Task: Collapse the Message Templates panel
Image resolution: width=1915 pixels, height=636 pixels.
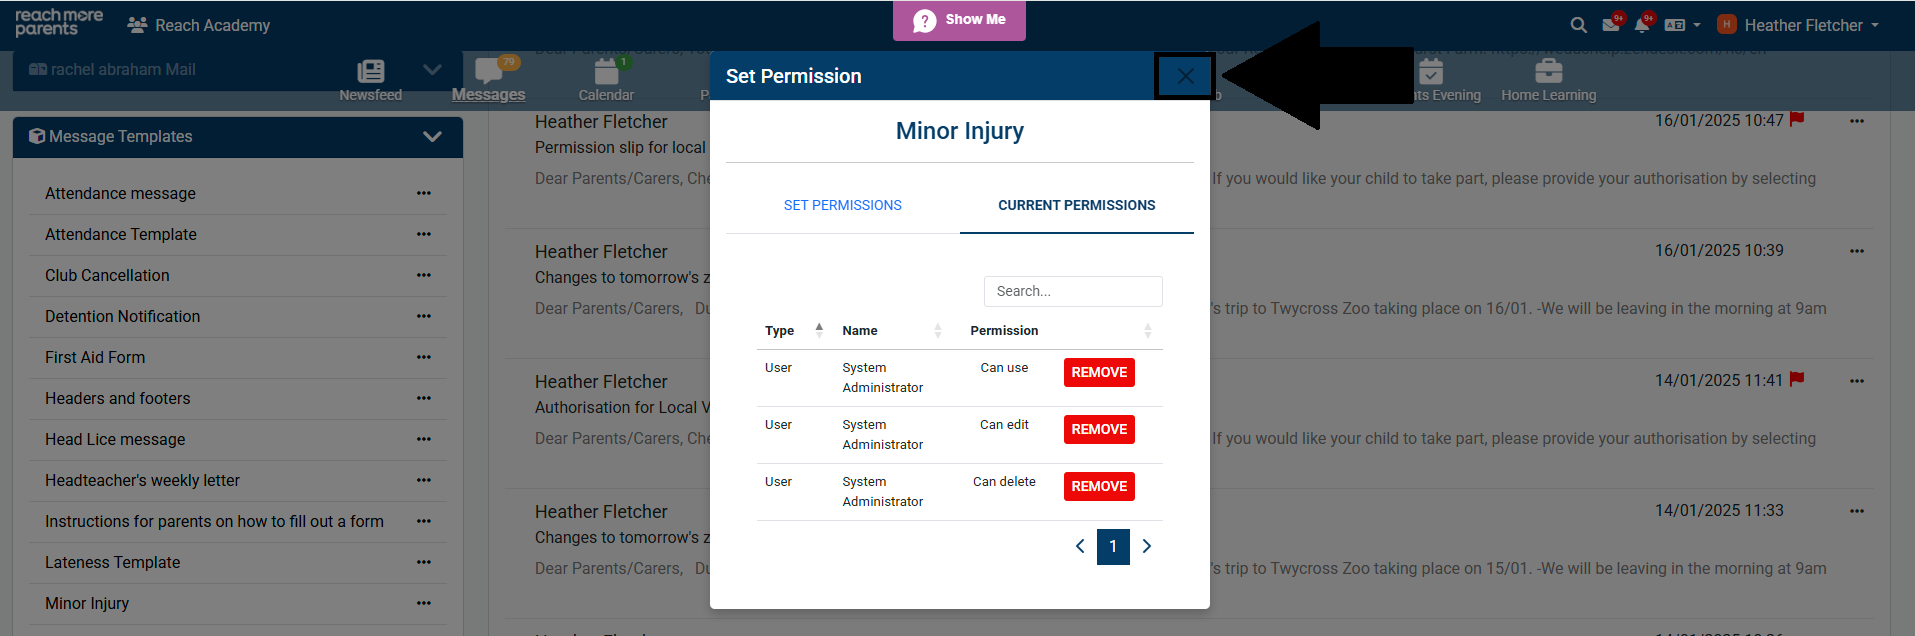Action: (x=432, y=137)
